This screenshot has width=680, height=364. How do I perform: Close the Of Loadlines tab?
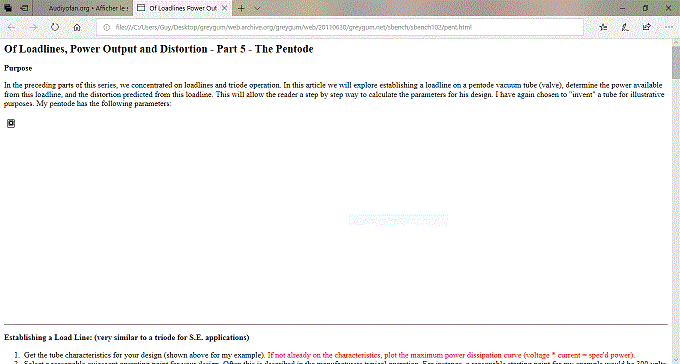point(224,8)
